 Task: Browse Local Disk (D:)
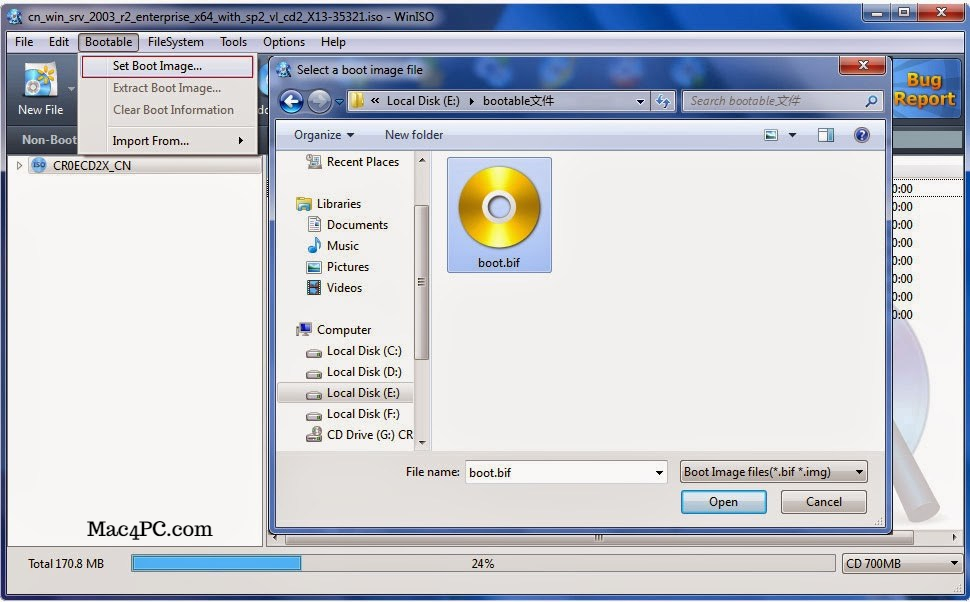(354, 372)
